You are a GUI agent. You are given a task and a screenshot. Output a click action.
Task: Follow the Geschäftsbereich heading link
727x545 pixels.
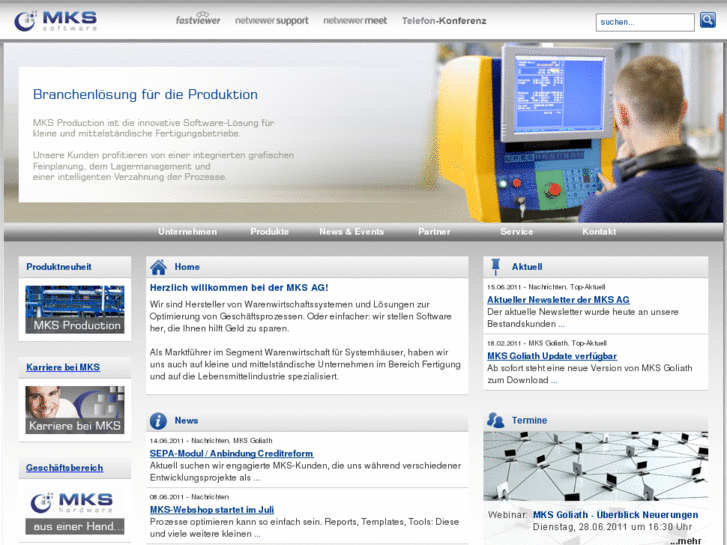64,468
